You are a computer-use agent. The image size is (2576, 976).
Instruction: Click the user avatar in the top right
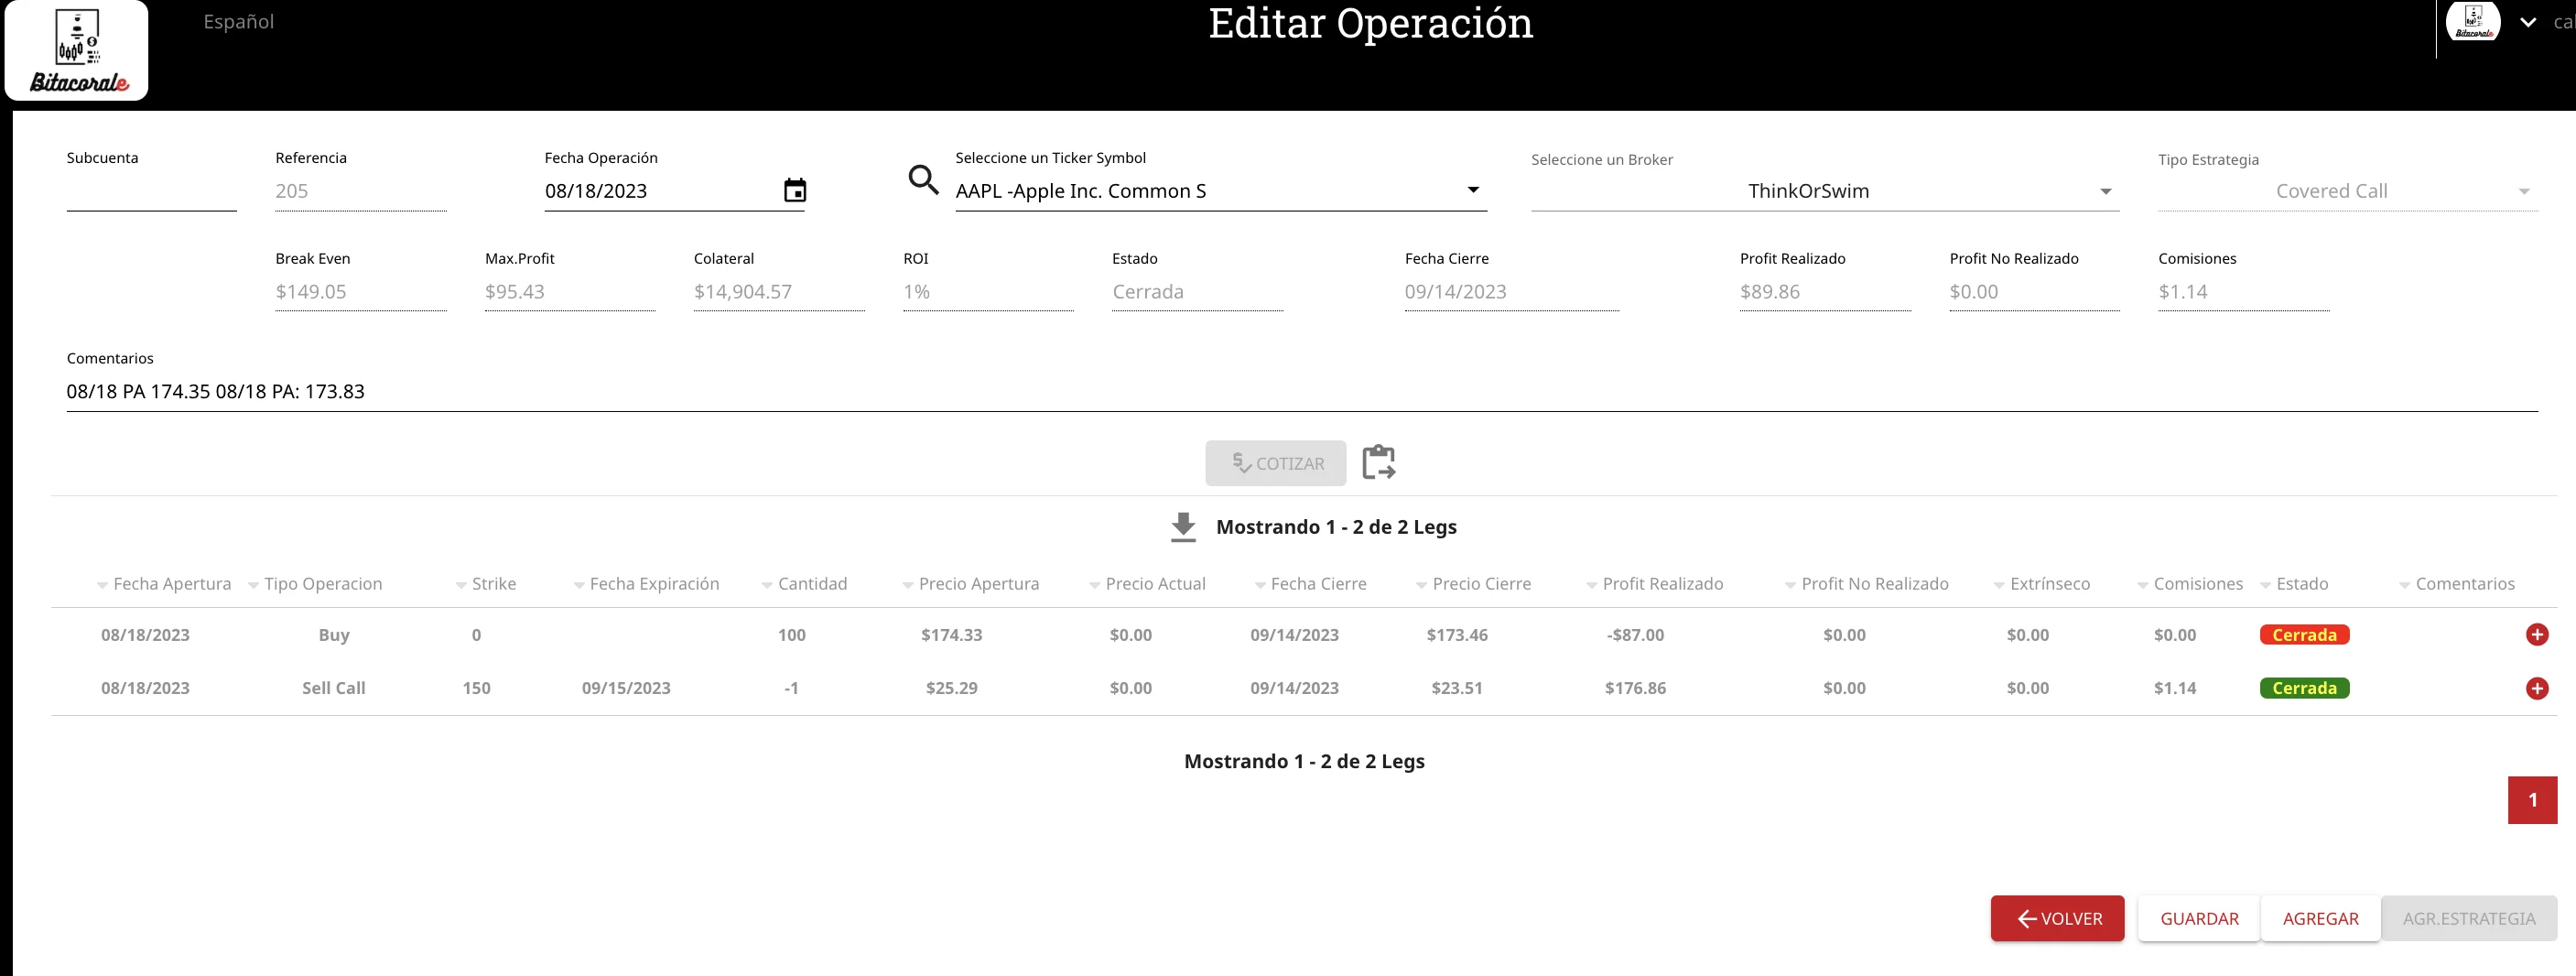[x=2473, y=21]
